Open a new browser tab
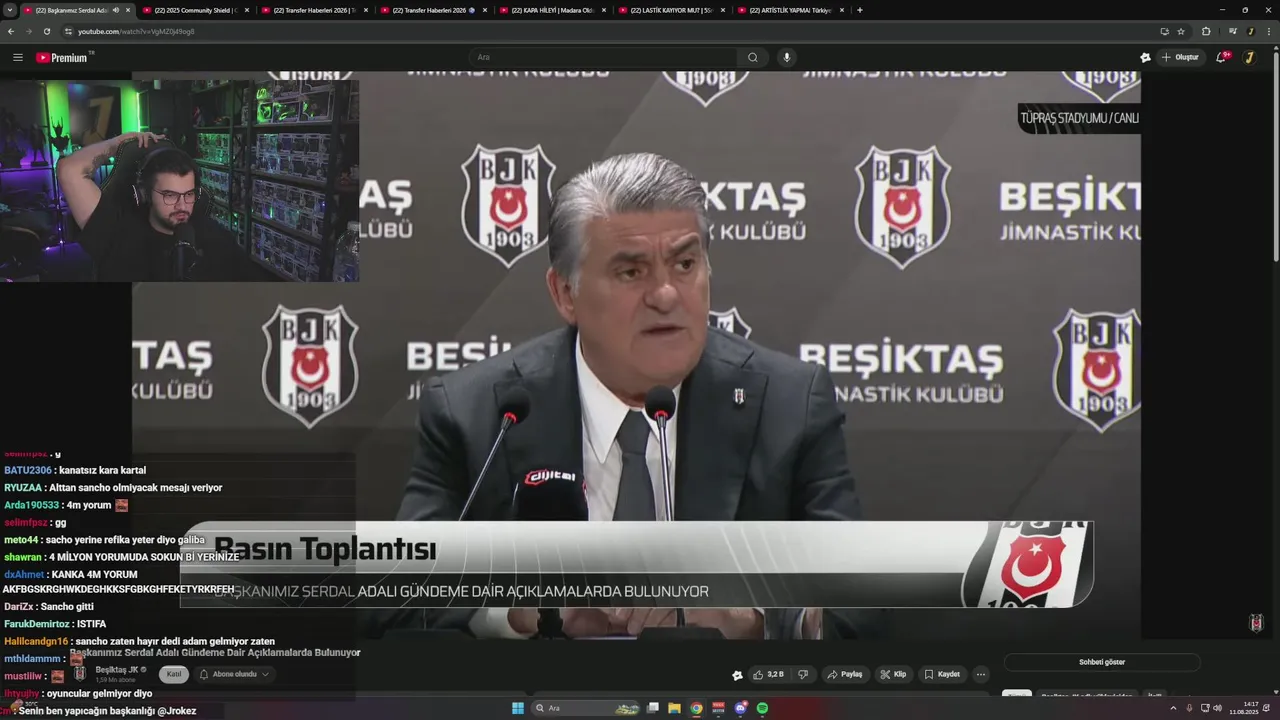 tap(860, 10)
